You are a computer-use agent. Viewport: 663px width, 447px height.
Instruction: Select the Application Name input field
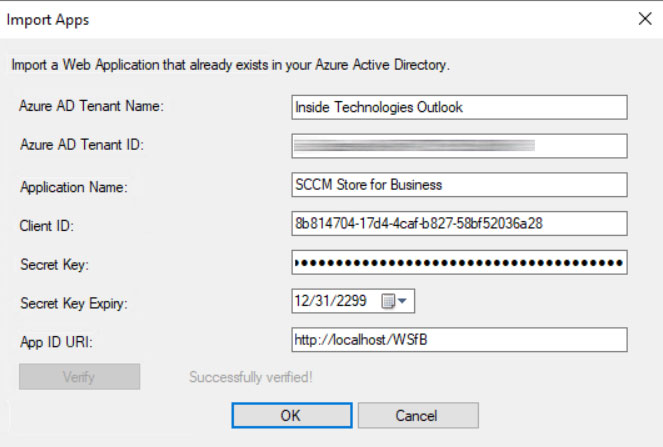point(459,184)
